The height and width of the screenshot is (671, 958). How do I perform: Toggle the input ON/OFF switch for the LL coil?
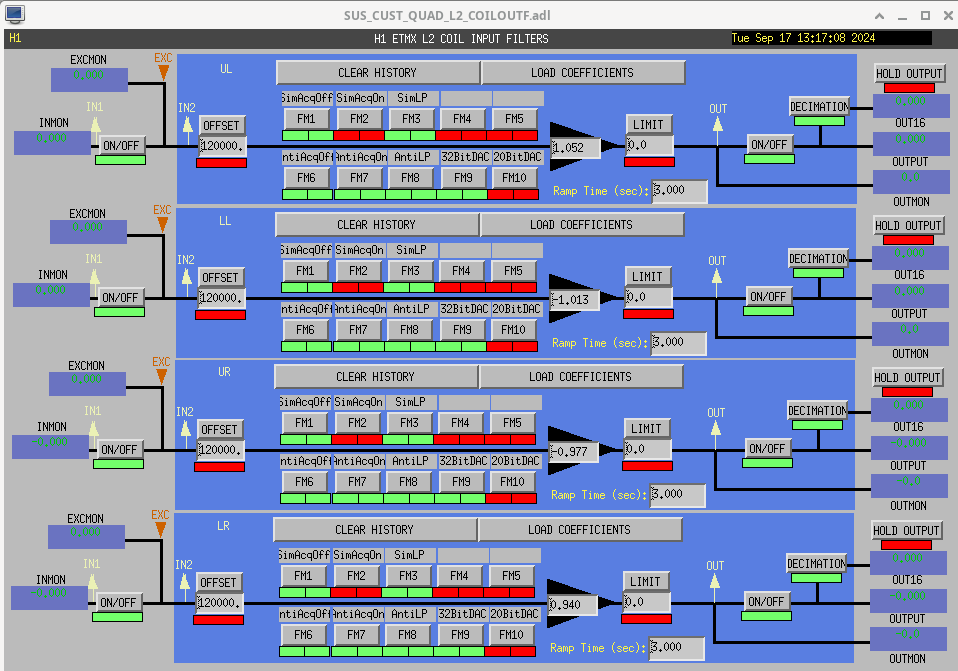120,298
